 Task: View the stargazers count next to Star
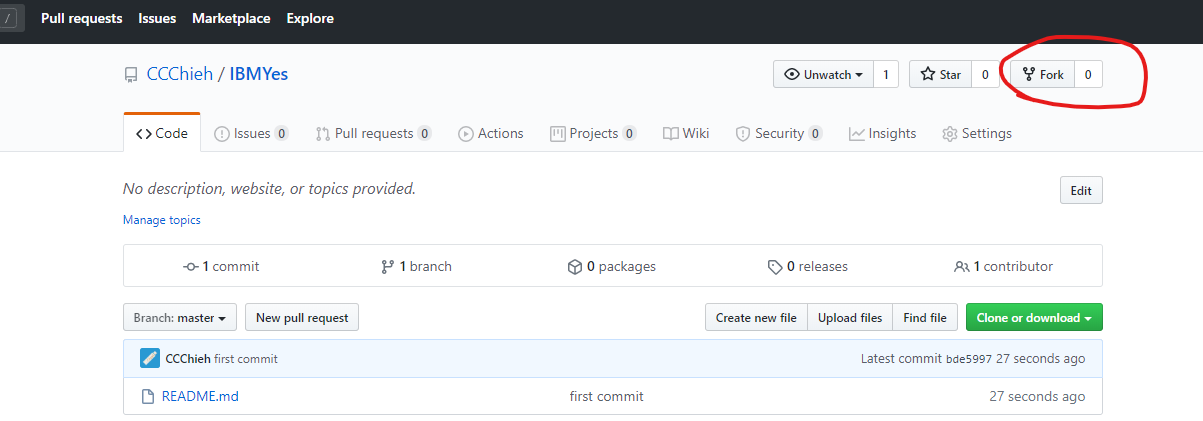985,74
